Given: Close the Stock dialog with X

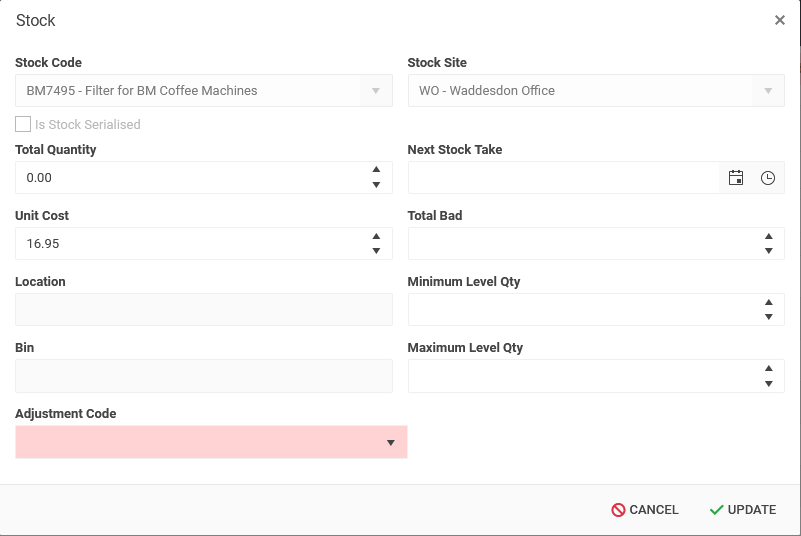Looking at the screenshot, I should 780,20.
